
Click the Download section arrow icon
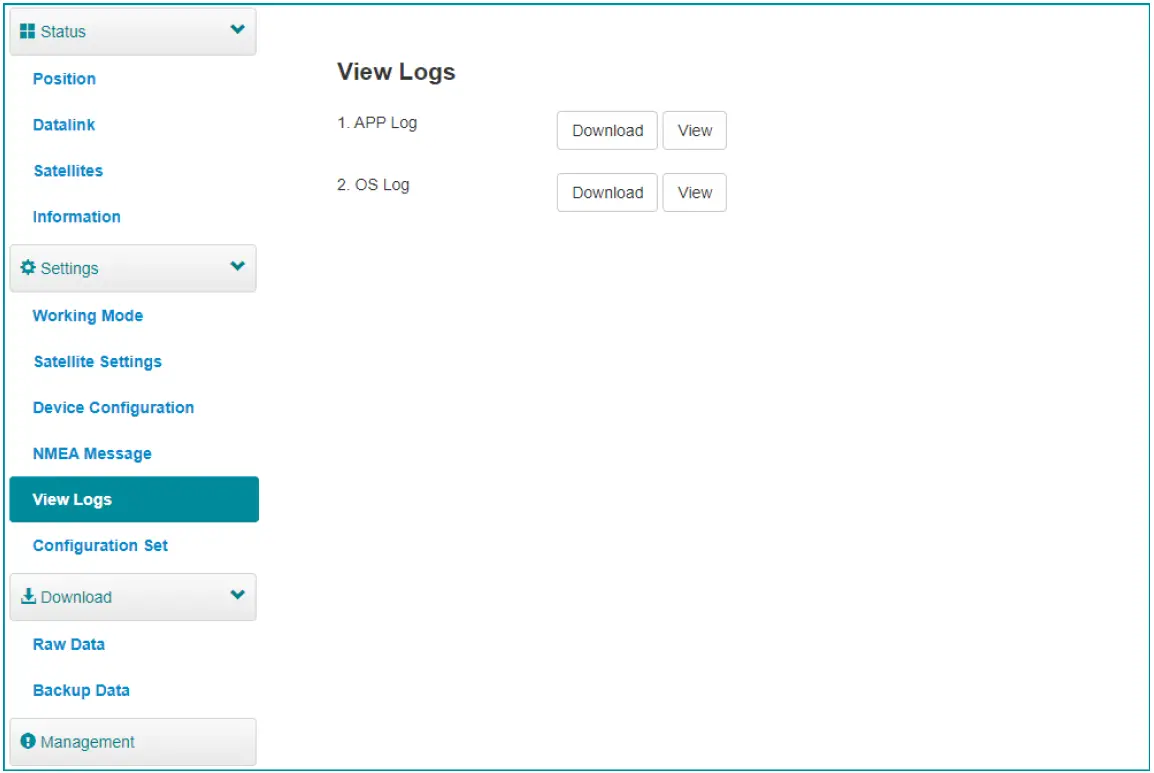(x=28, y=596)
